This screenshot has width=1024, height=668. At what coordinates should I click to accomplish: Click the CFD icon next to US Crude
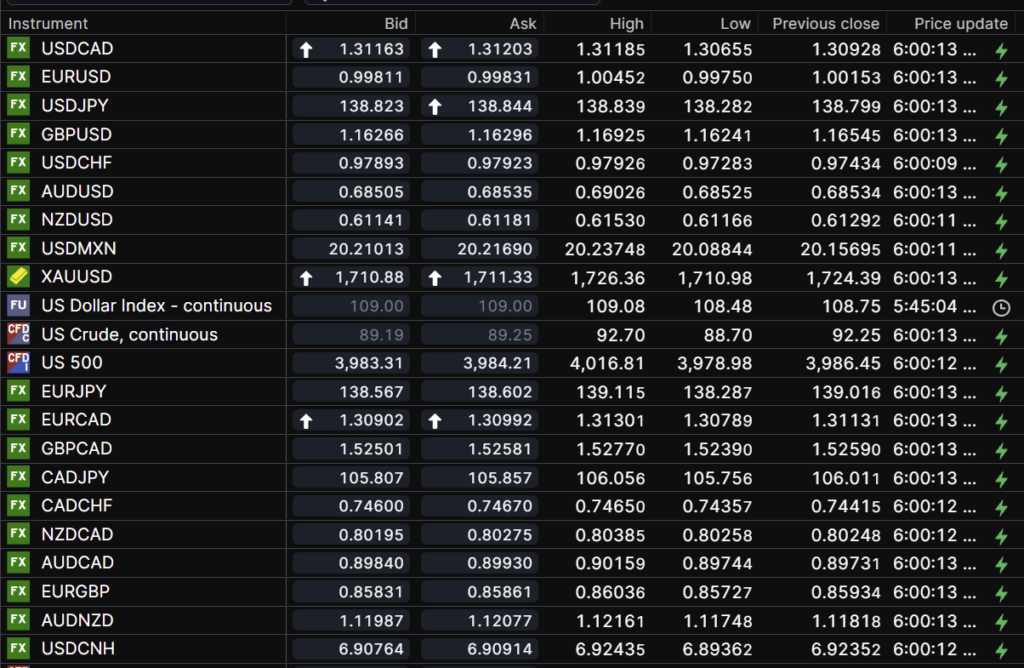[x=18, y=334]
